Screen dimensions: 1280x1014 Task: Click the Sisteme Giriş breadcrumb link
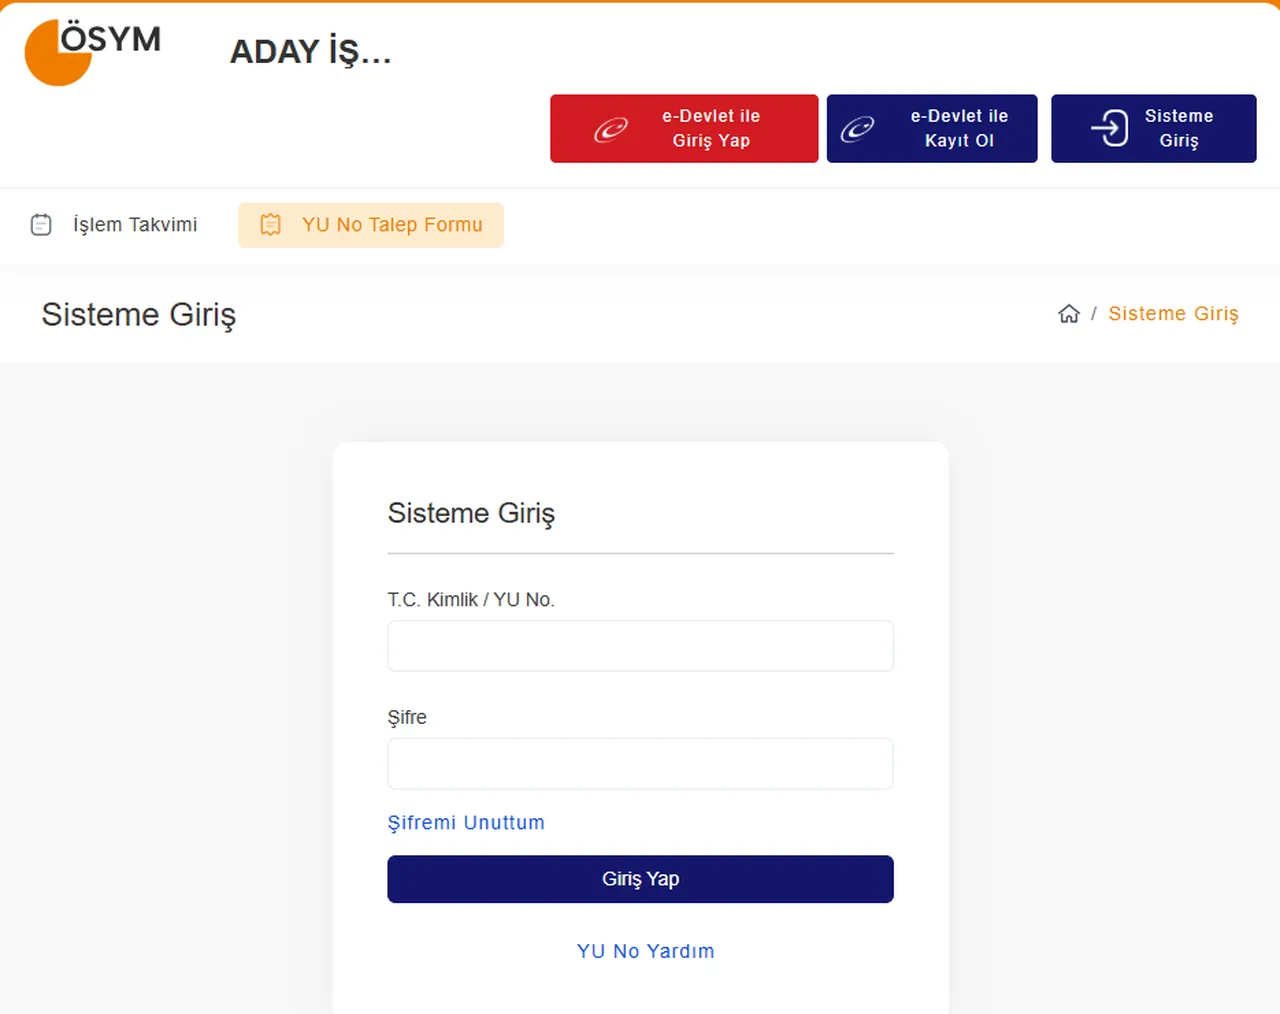[x=1173, y=314]
